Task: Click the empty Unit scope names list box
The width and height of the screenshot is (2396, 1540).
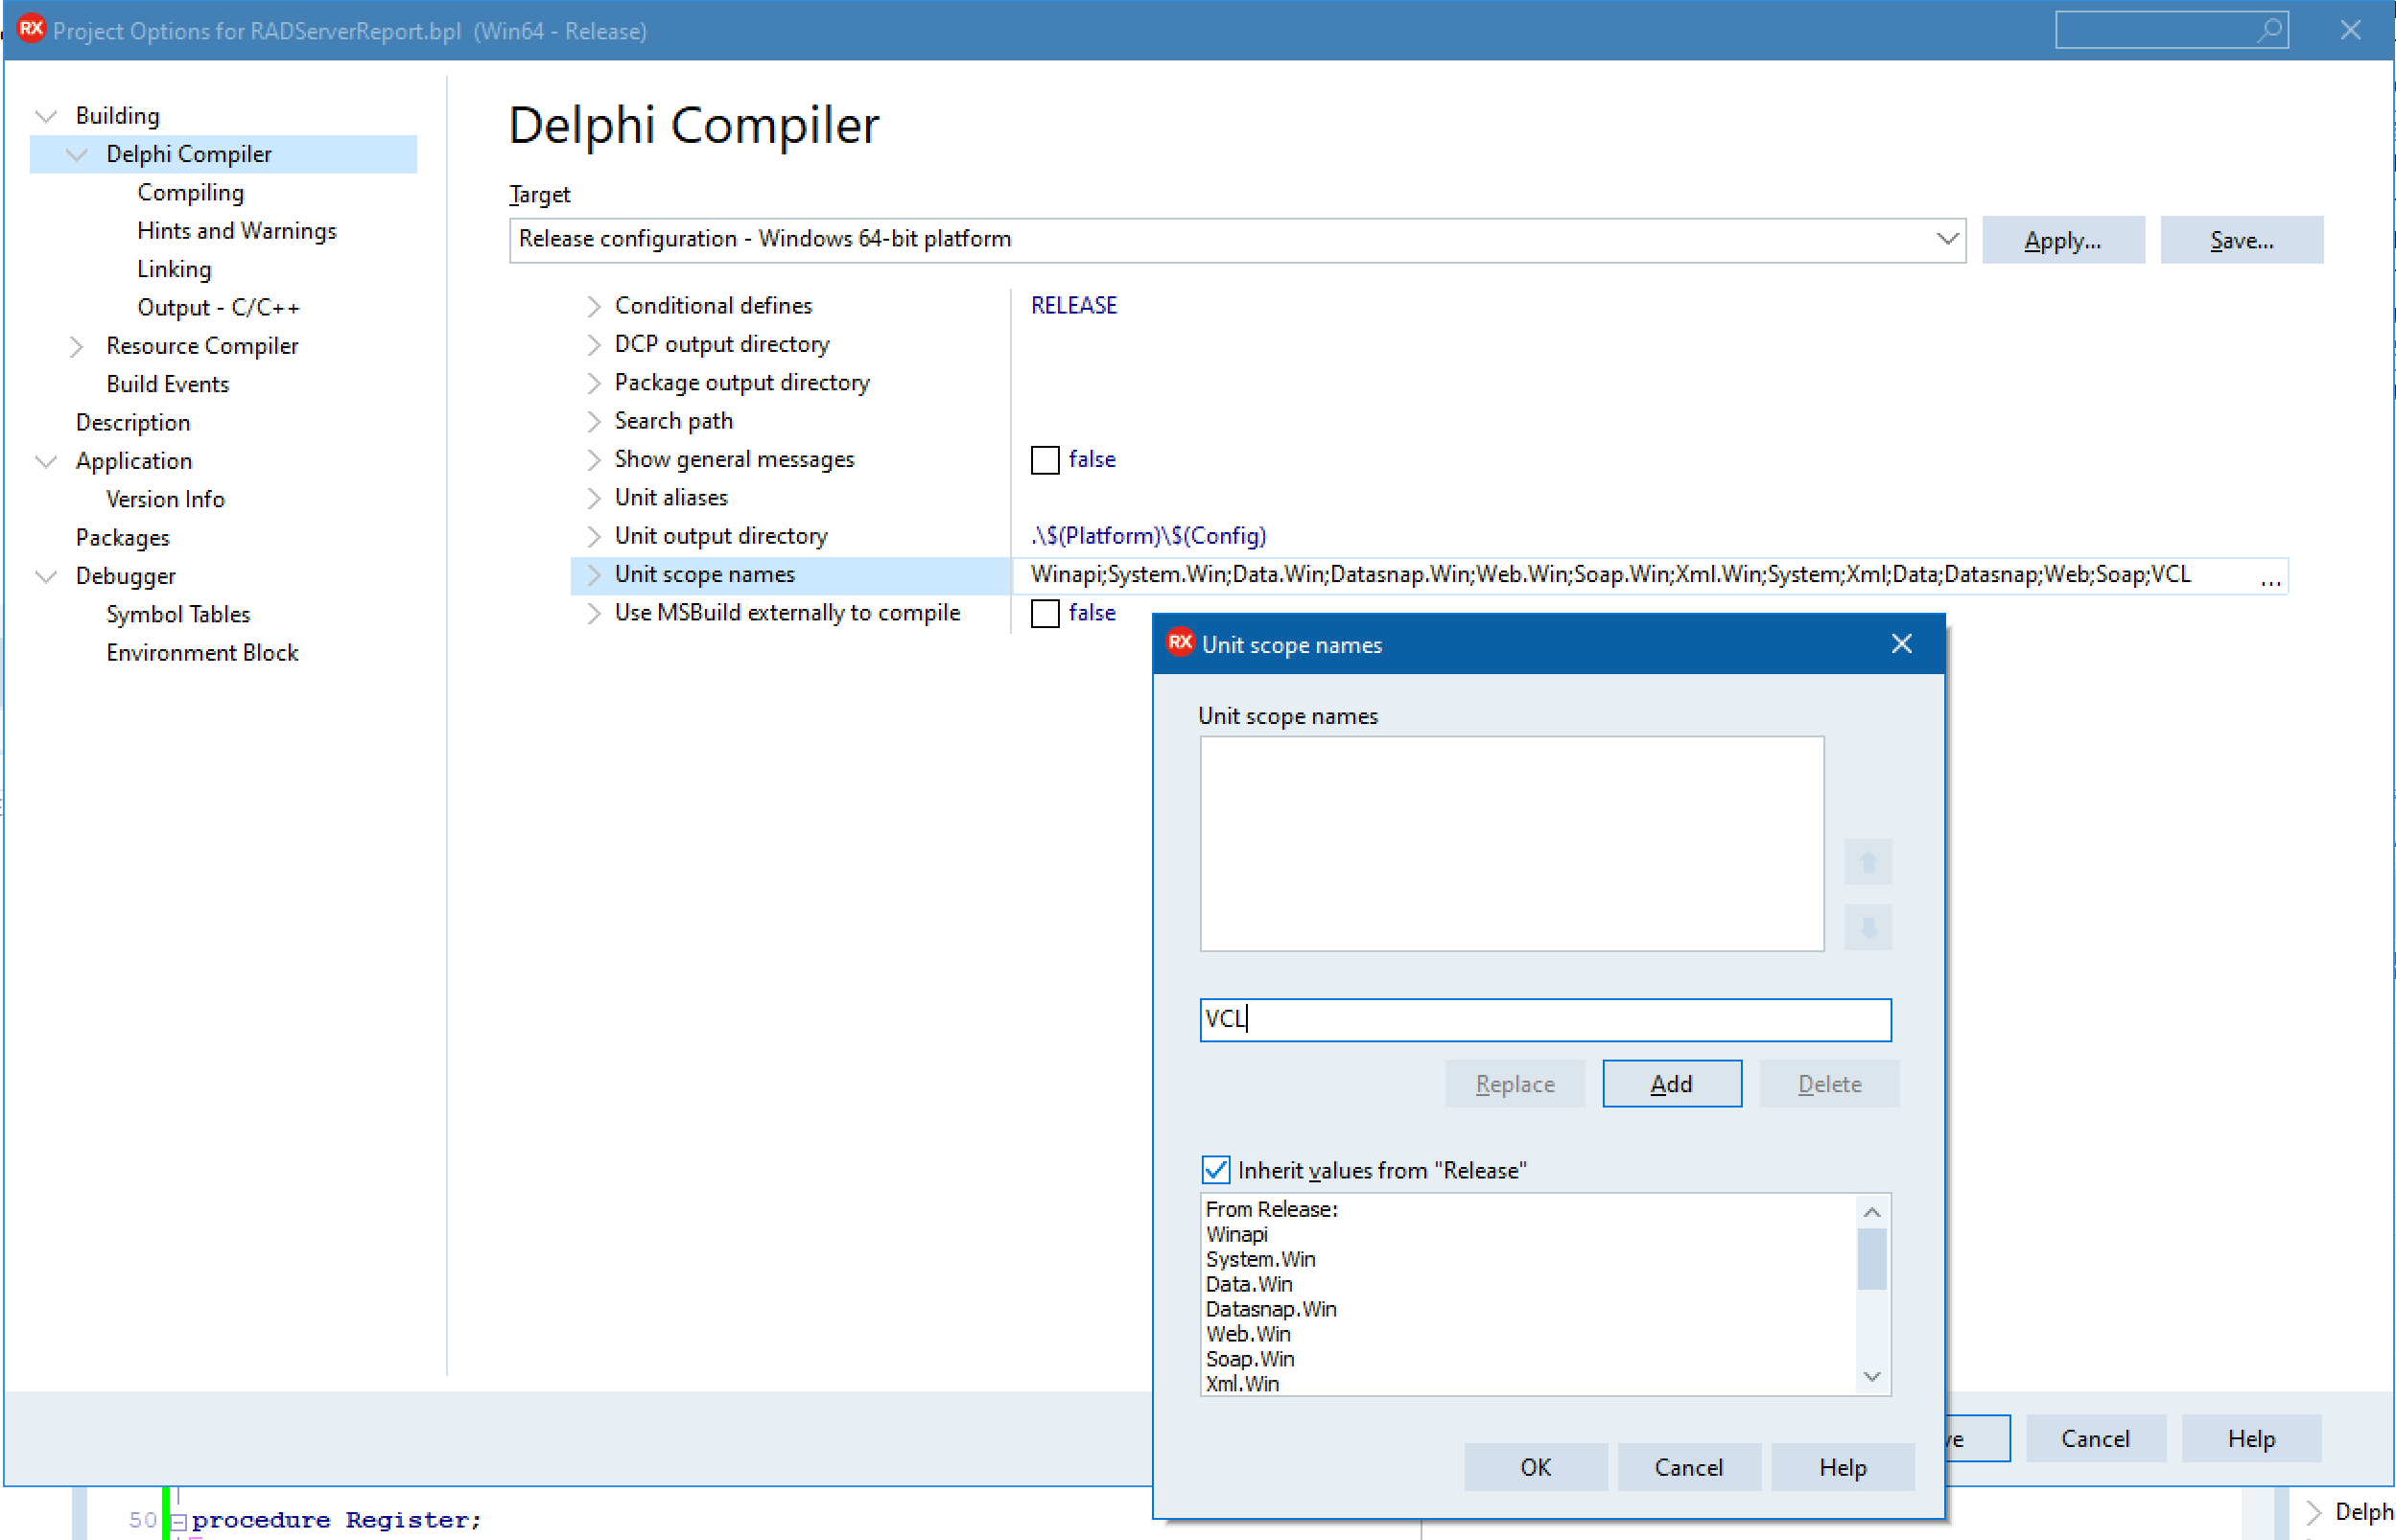Action: click(1511, 844)
